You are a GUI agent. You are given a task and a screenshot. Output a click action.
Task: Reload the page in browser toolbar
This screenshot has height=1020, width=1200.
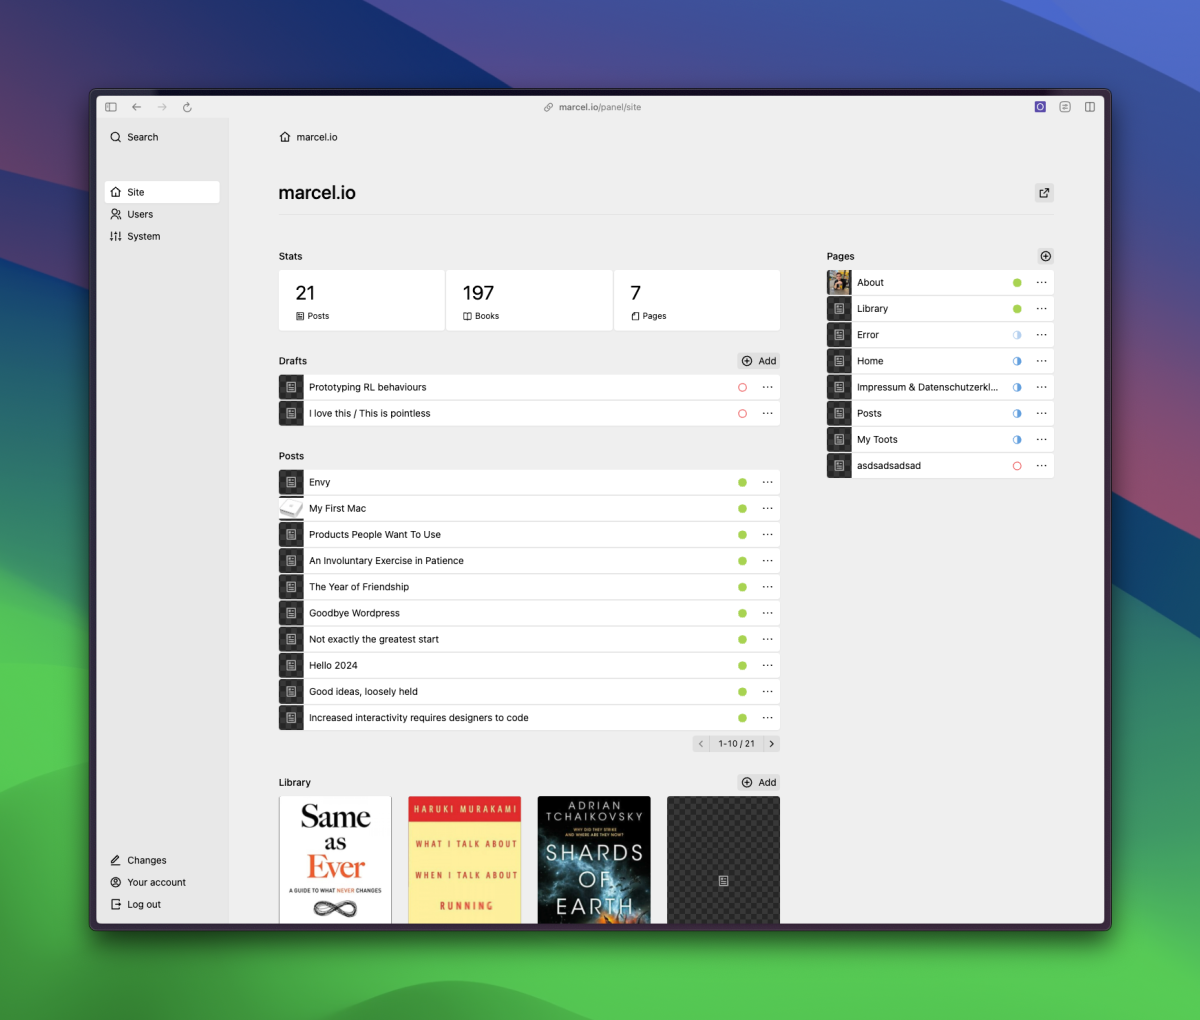[187, 107]
